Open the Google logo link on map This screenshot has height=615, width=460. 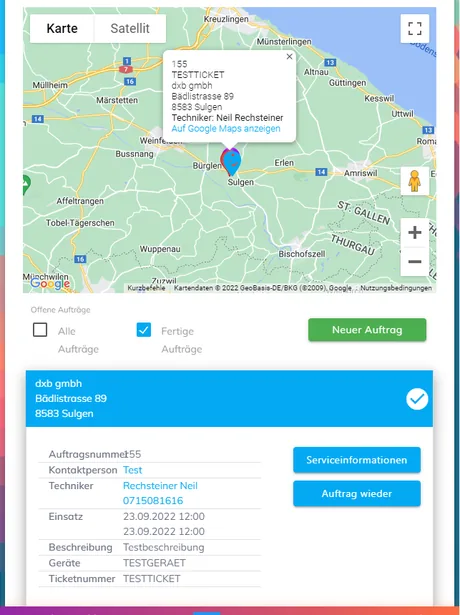coord(50,283)
